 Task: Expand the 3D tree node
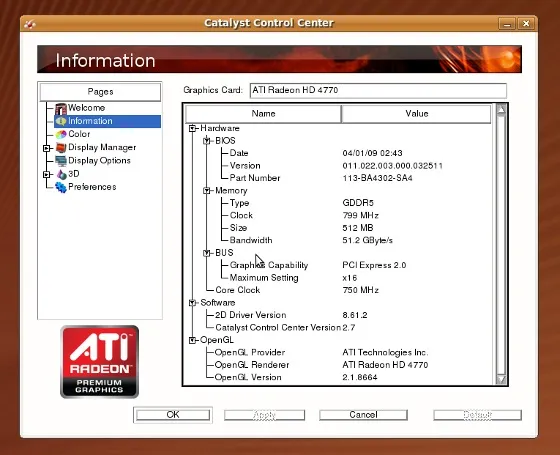(46, 174)
